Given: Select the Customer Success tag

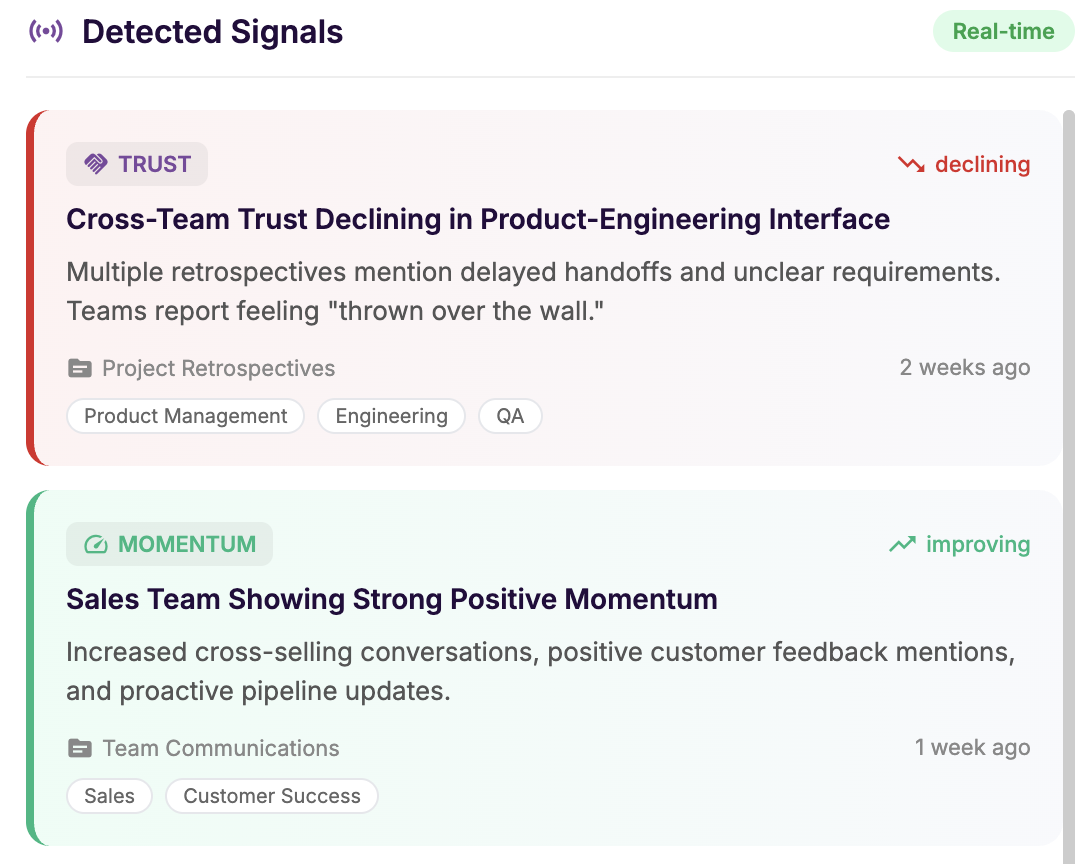Looking at the screenshot, I should tap(272, 796).
